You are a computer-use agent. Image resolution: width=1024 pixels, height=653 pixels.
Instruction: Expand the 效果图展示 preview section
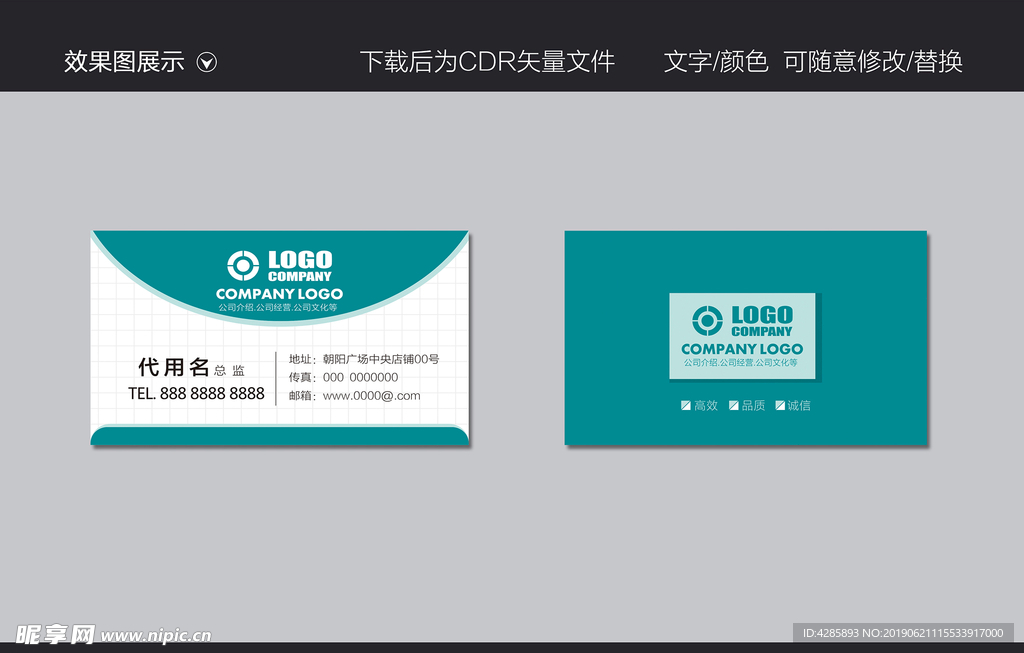point(123,62)
